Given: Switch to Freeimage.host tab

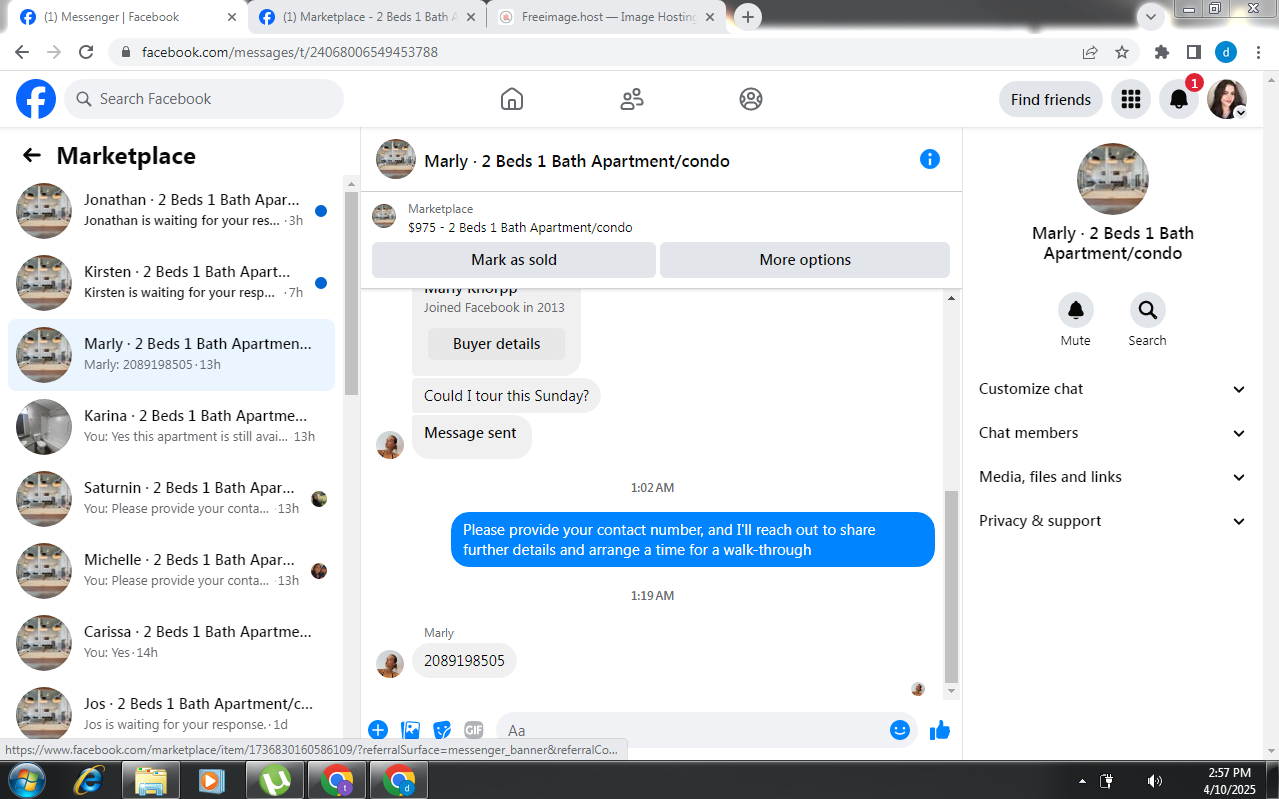Looking at the screenshot, I should point(606,17).
